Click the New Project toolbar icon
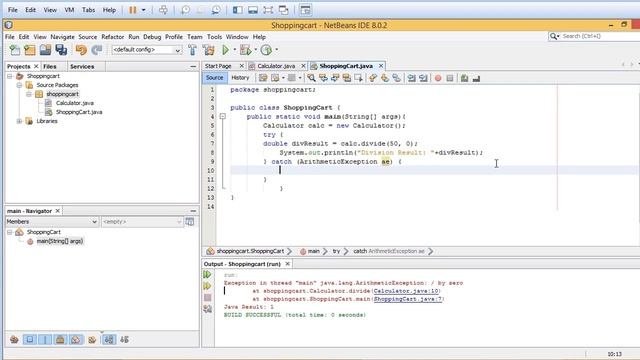This screenshot has width=640, height=360. click(x=30, y=50)
